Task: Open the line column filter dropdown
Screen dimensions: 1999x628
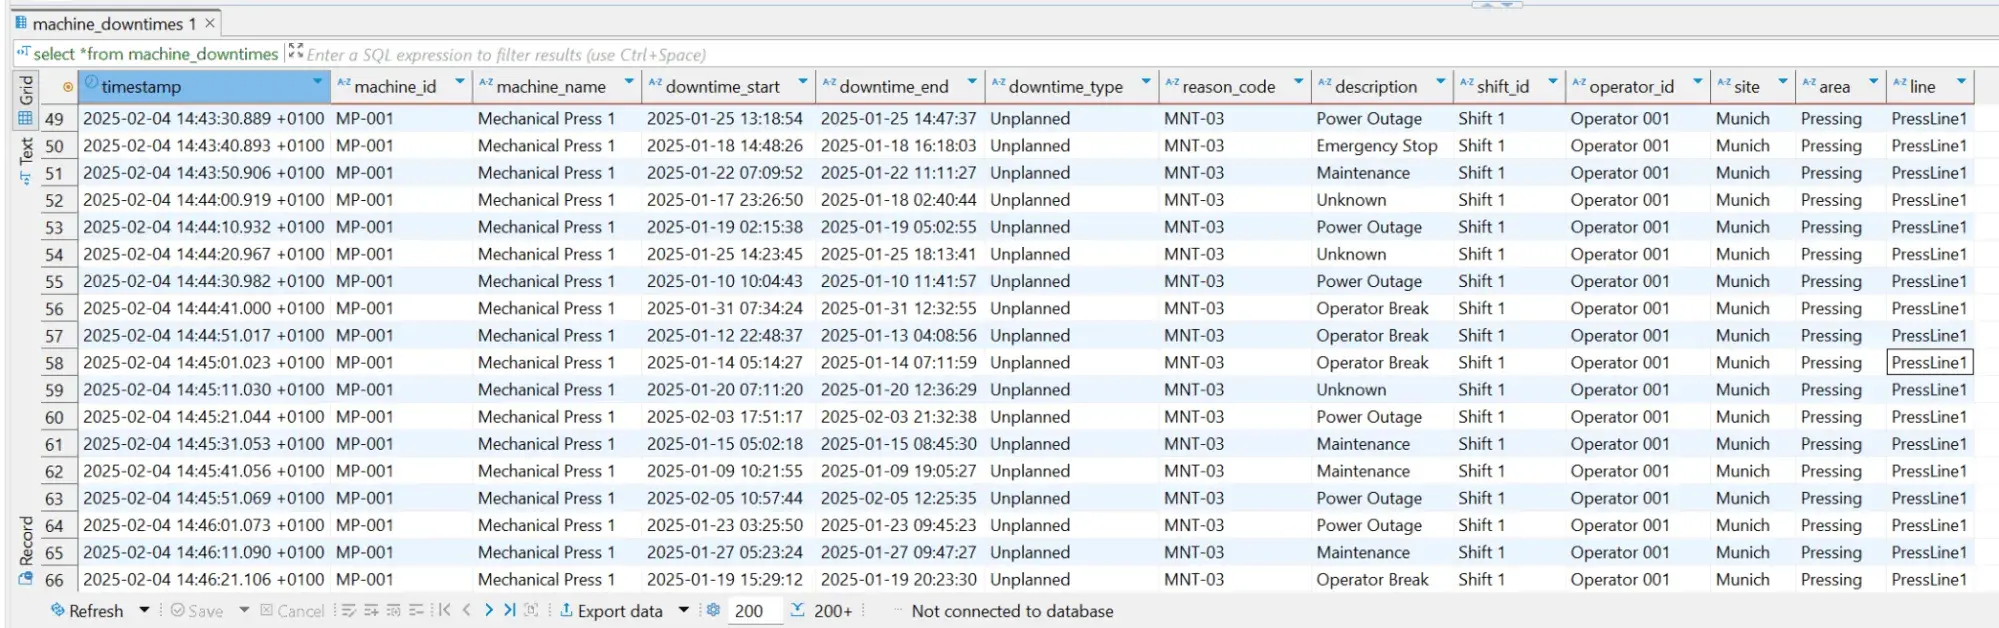Action: [1961, 82]
